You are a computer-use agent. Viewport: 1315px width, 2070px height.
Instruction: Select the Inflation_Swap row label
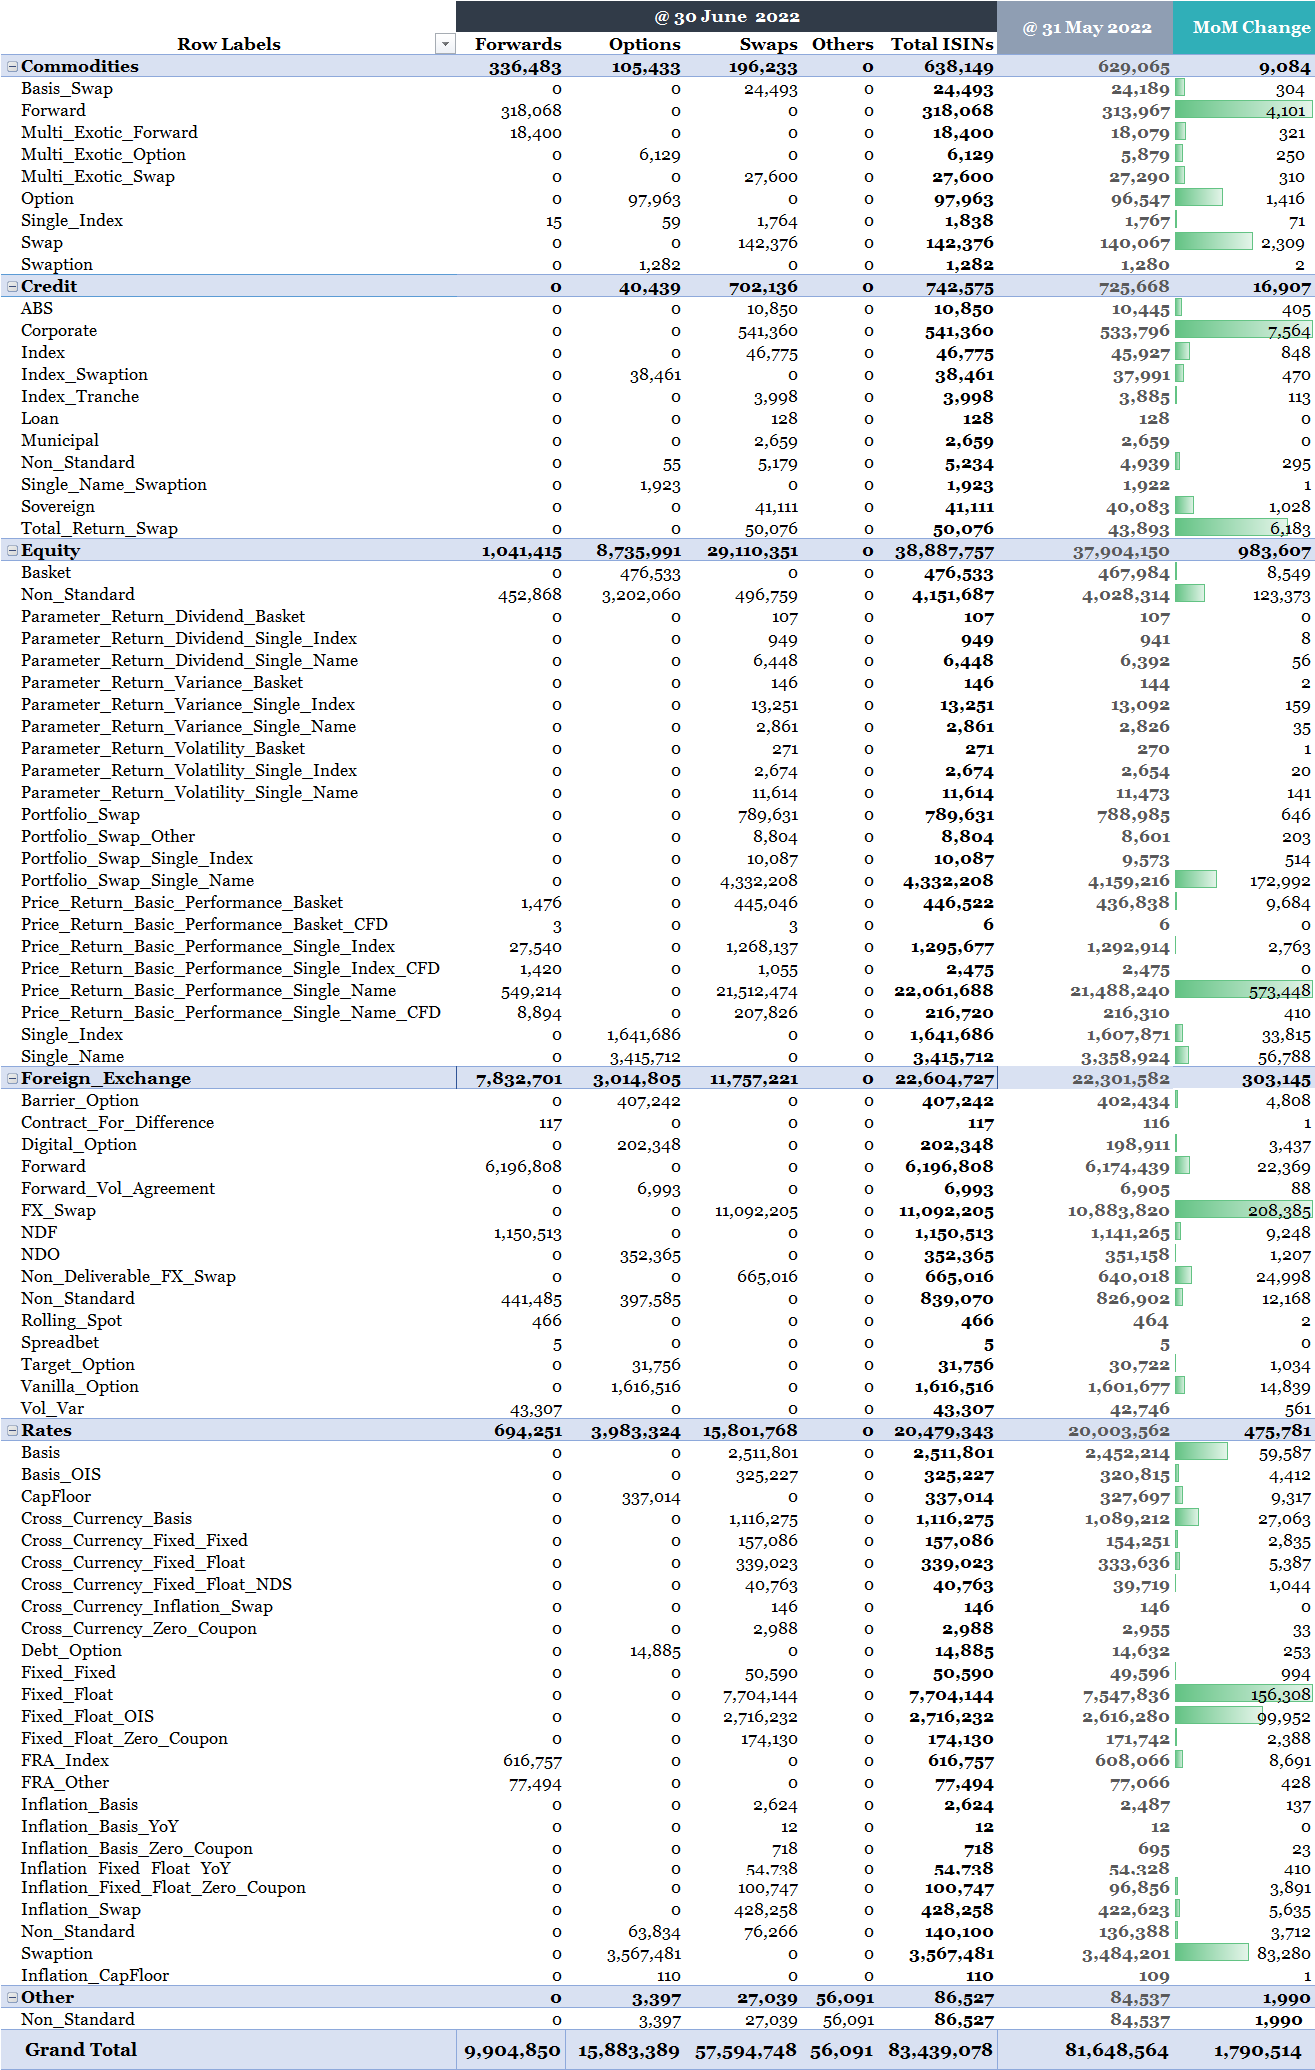point(80,1909)
